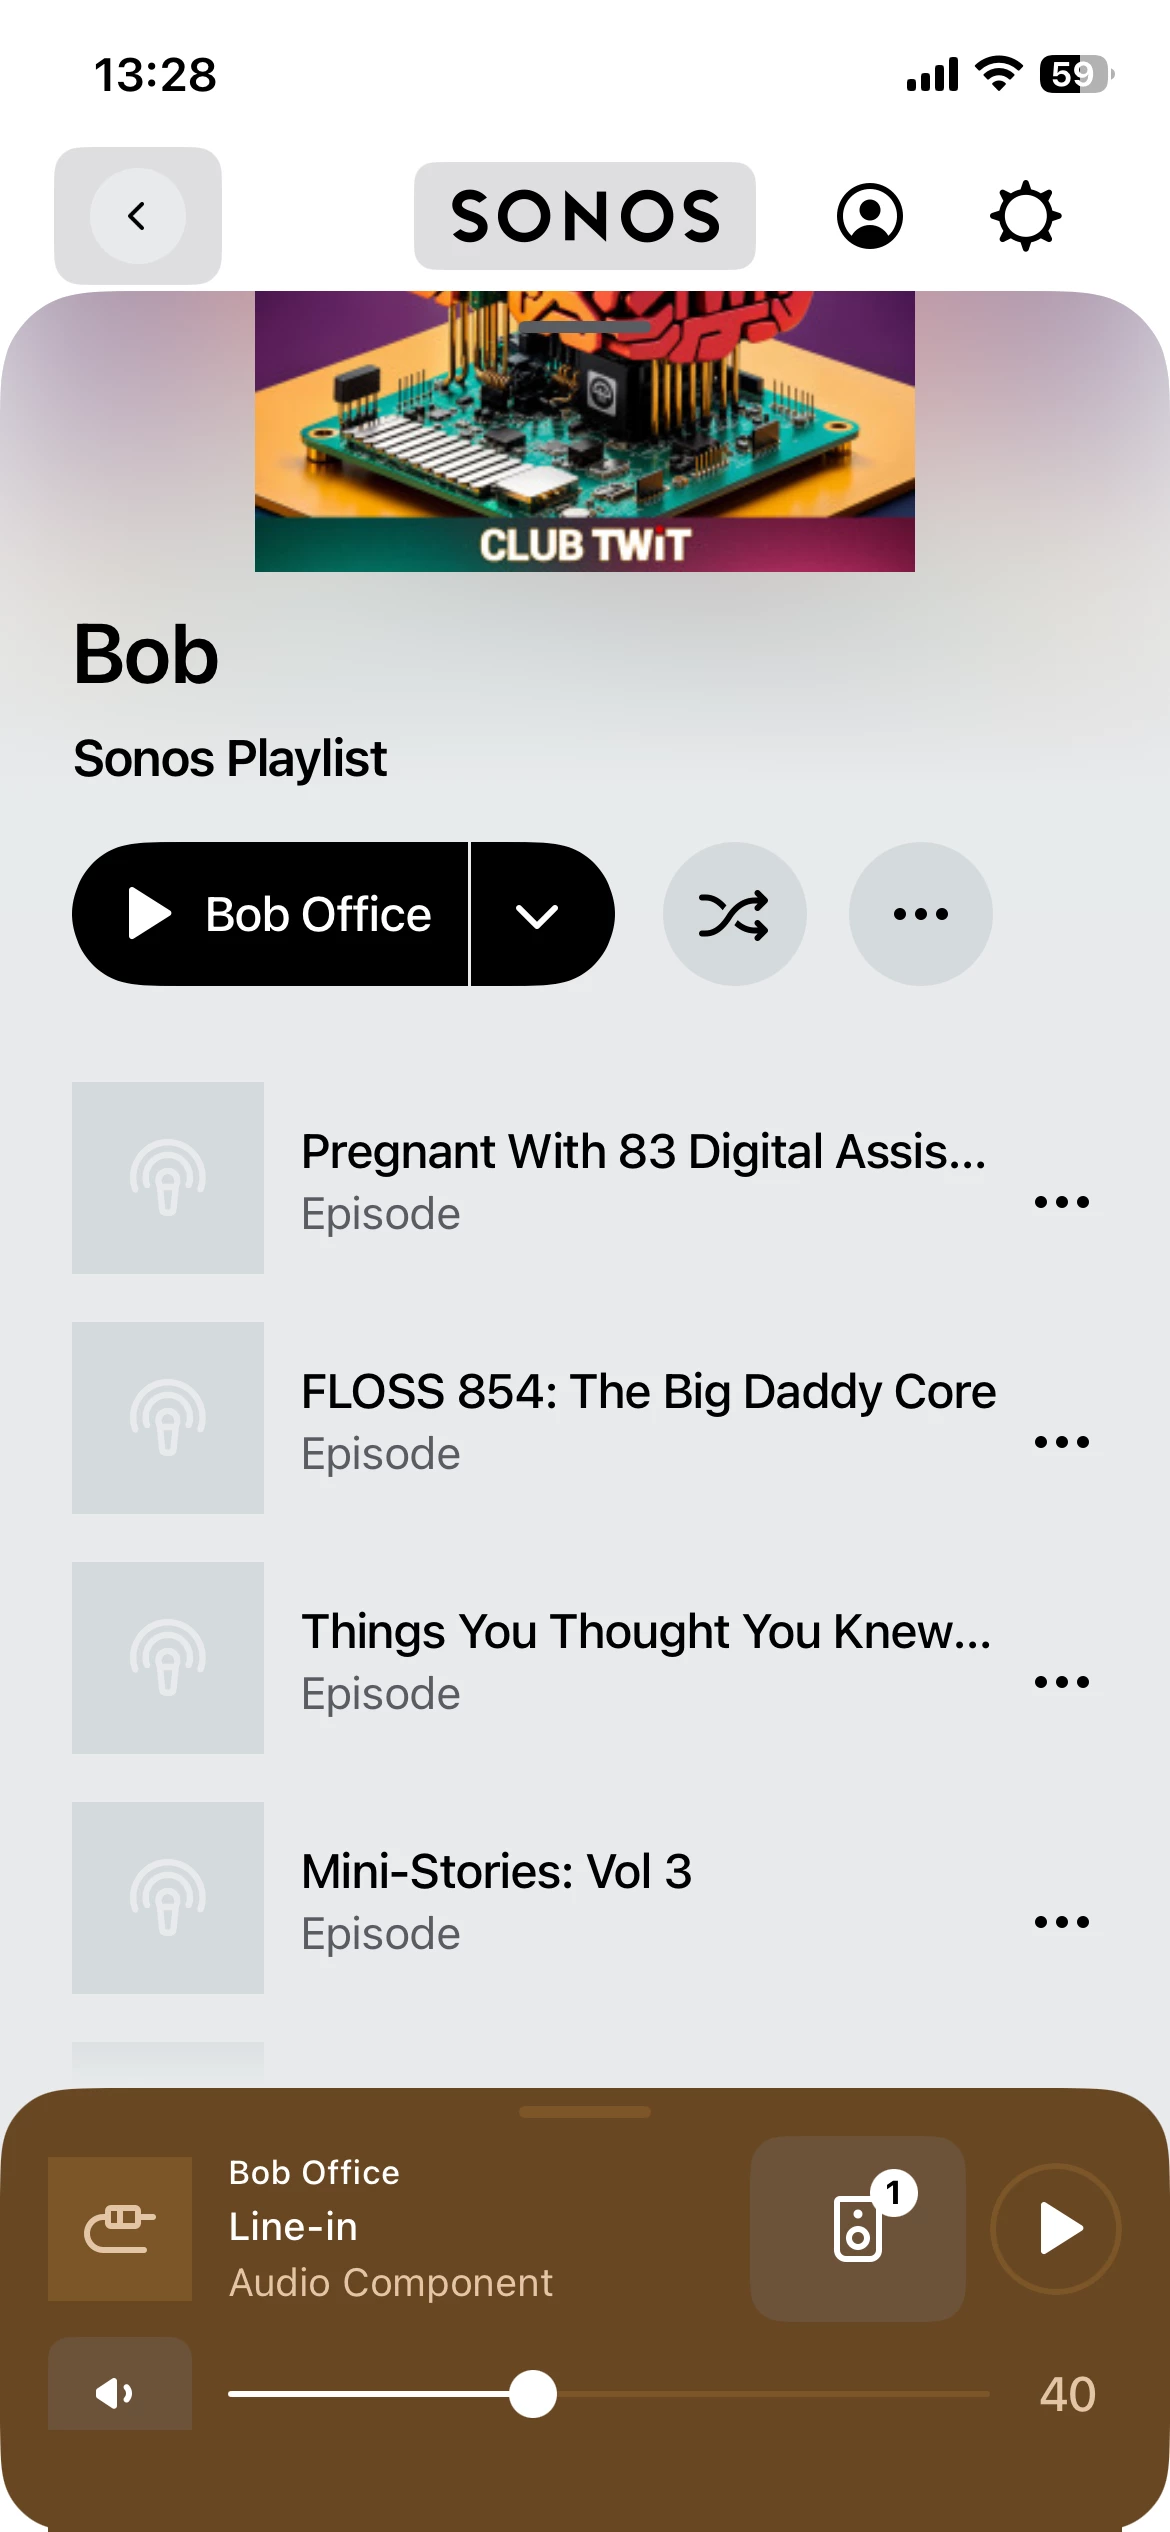1170x2532 pixels.
Task: Show more options for Mini-Stories Vol 3
Action: click(x=1061, y=1921)
